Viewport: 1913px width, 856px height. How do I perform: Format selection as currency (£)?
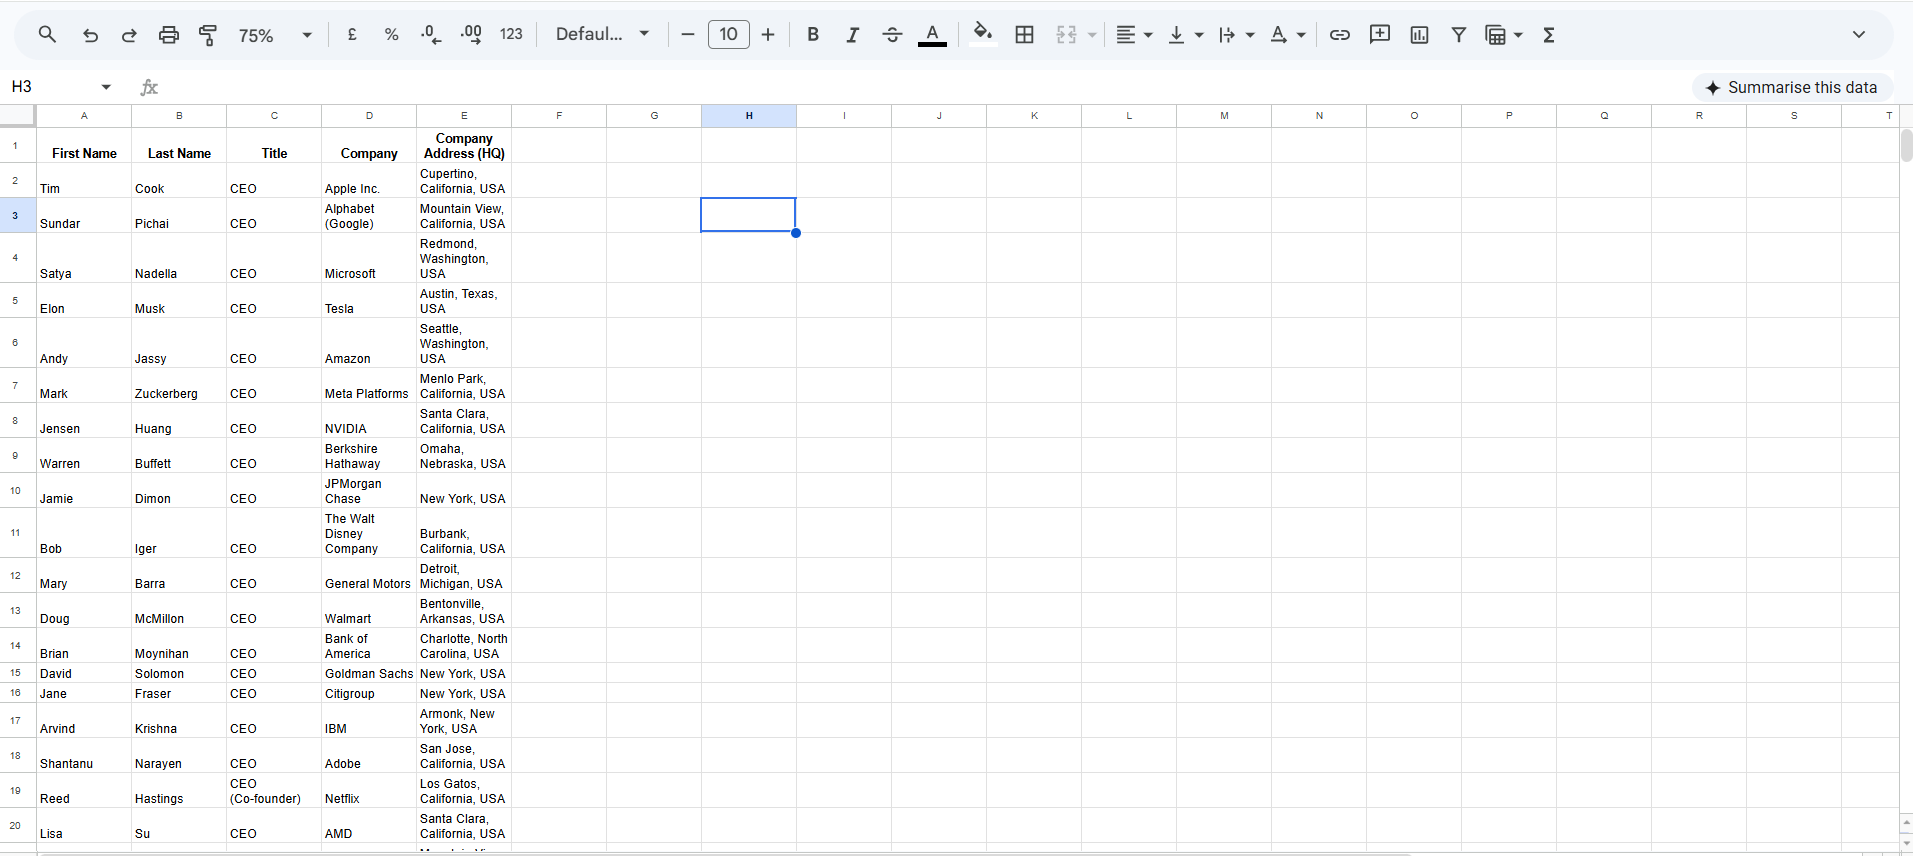[352, 35]
